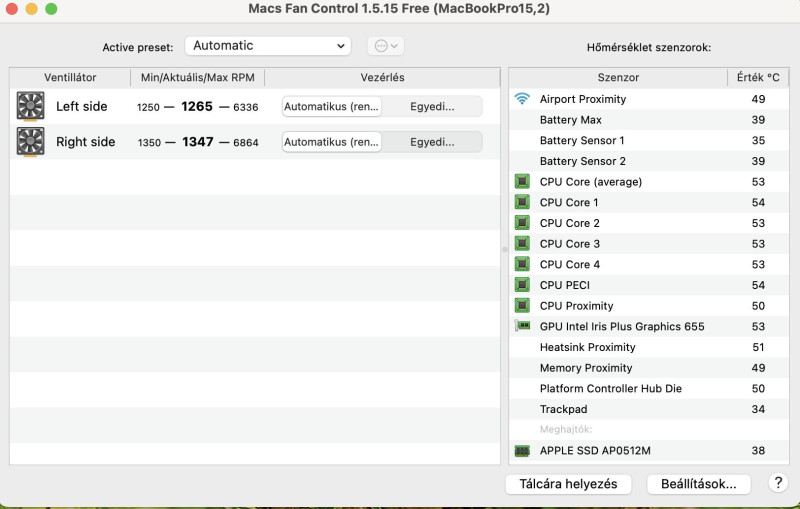Click the yellow minimize window button
800x509 pixels.
[32, 9]
